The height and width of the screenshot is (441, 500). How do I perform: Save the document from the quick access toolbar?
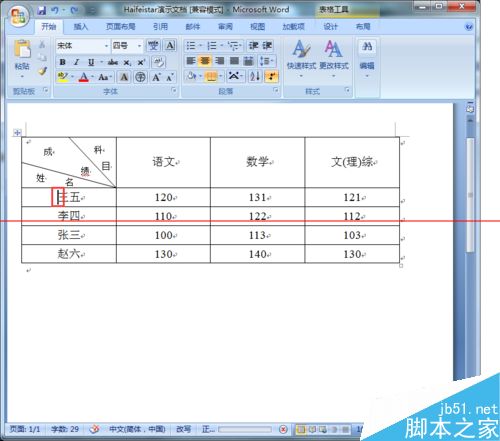[x=42, y=10]
